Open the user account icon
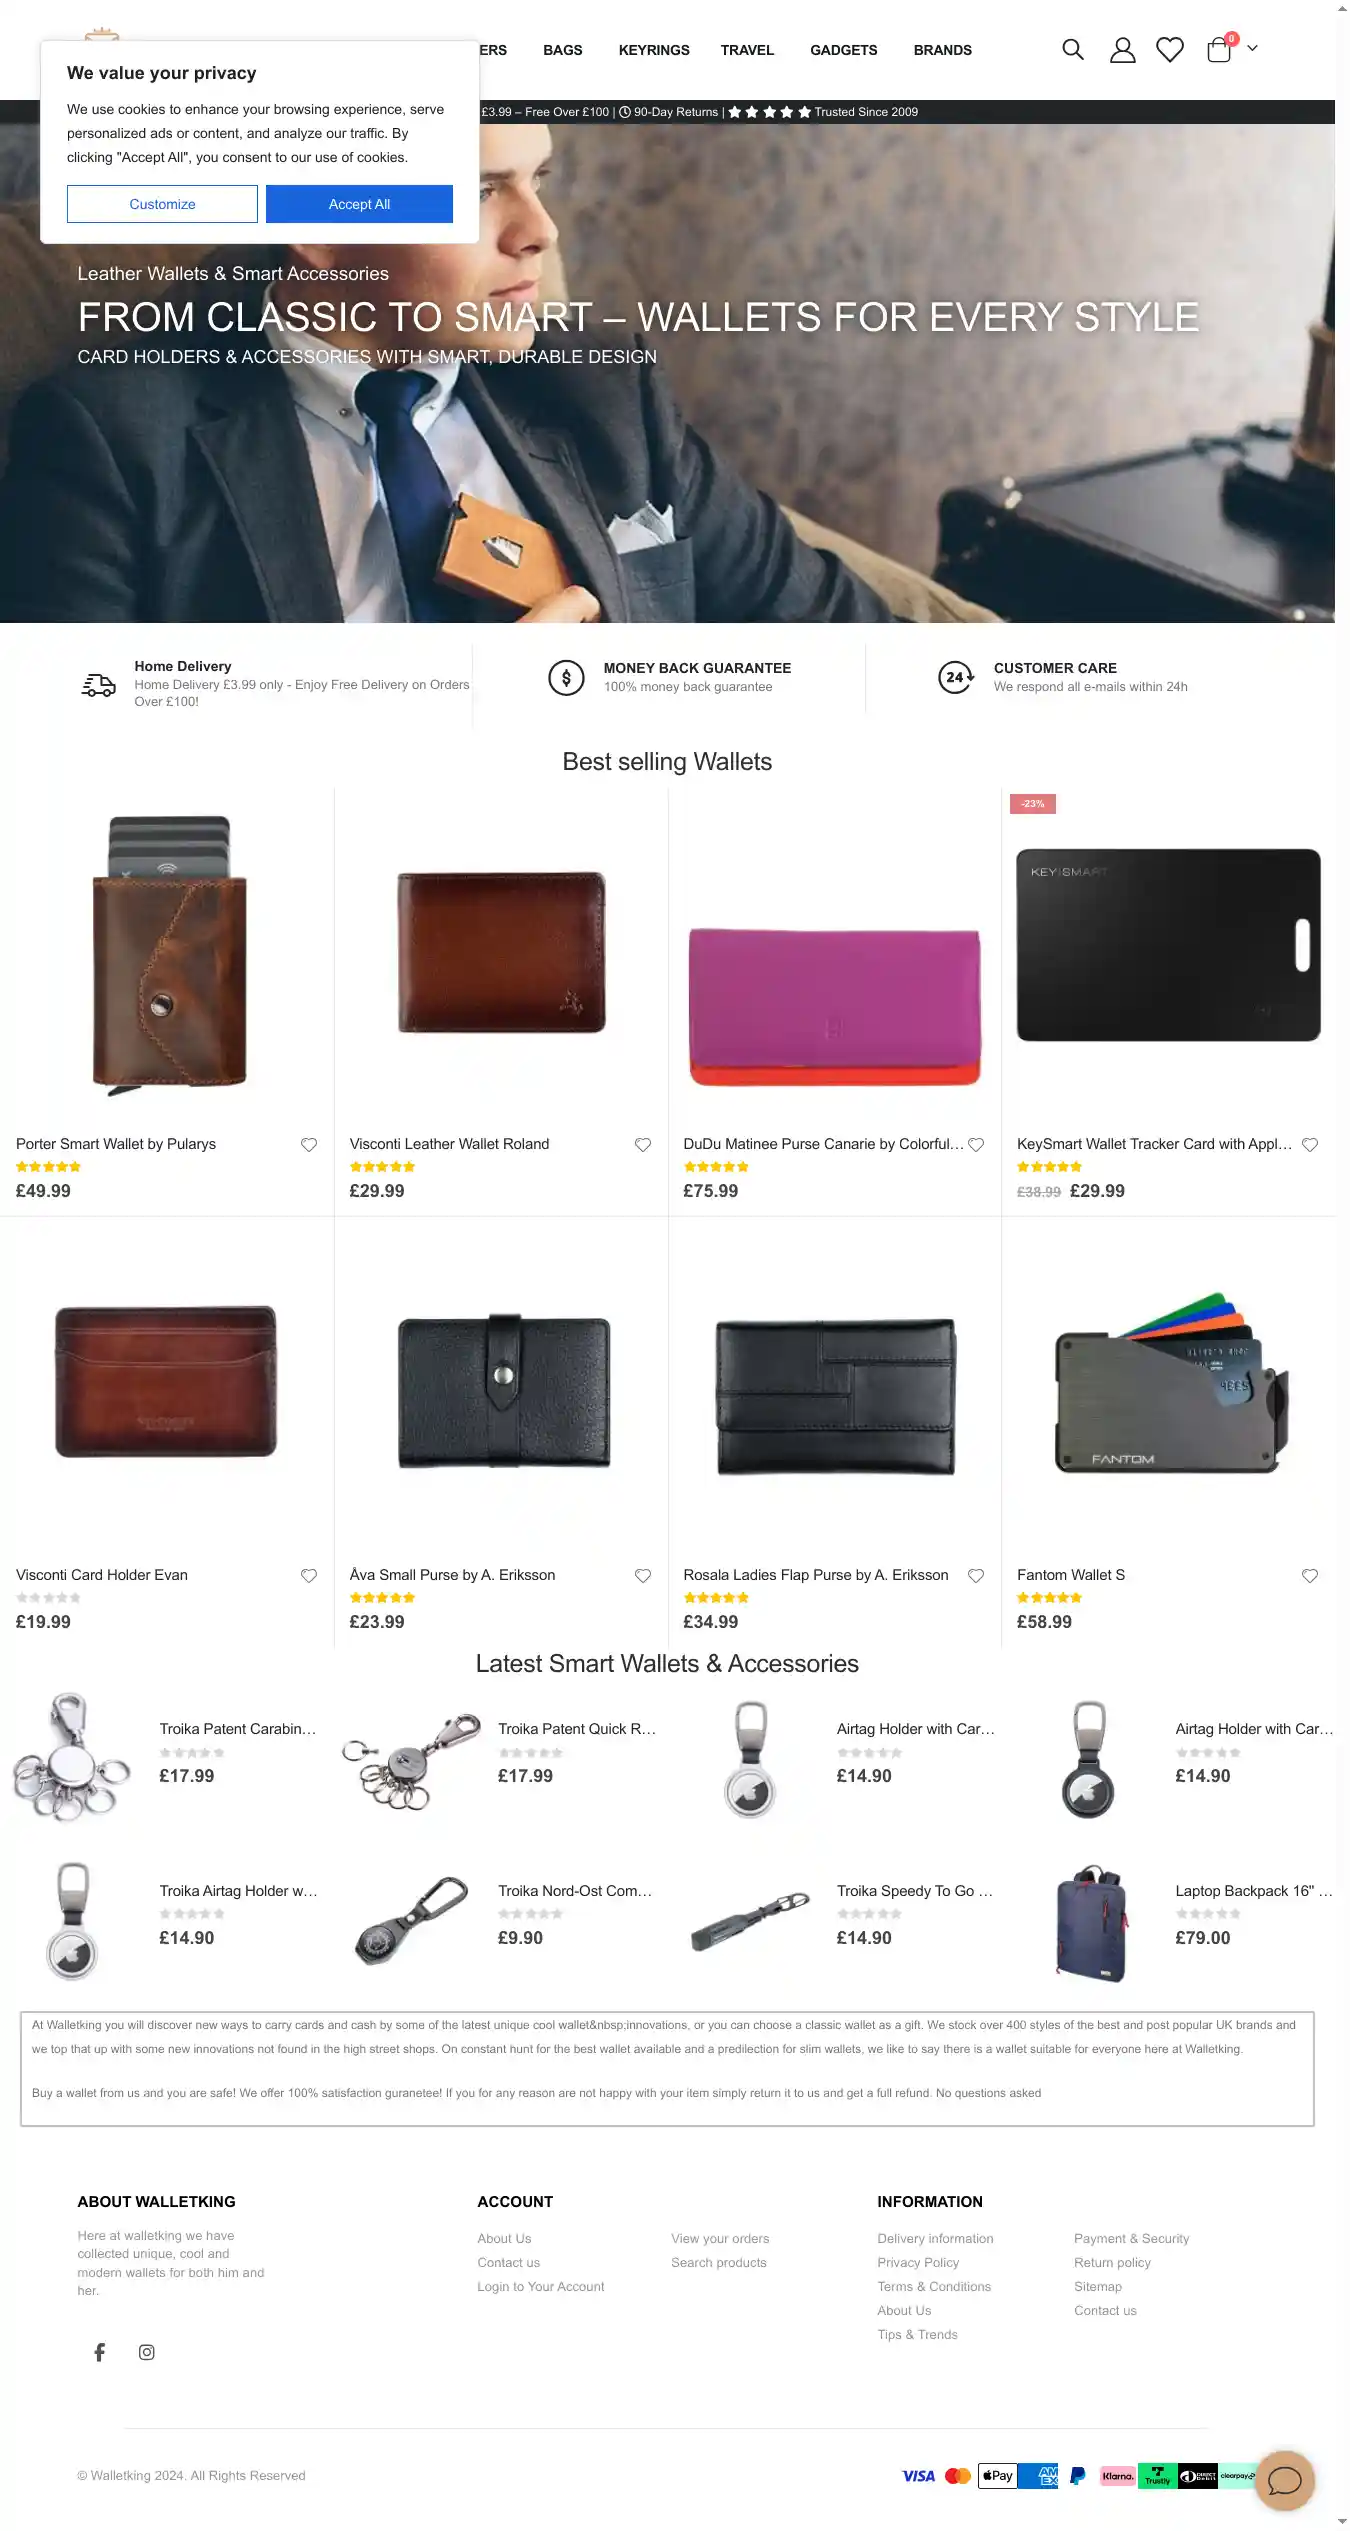 pyautogui.click(x=1122, y=50)
